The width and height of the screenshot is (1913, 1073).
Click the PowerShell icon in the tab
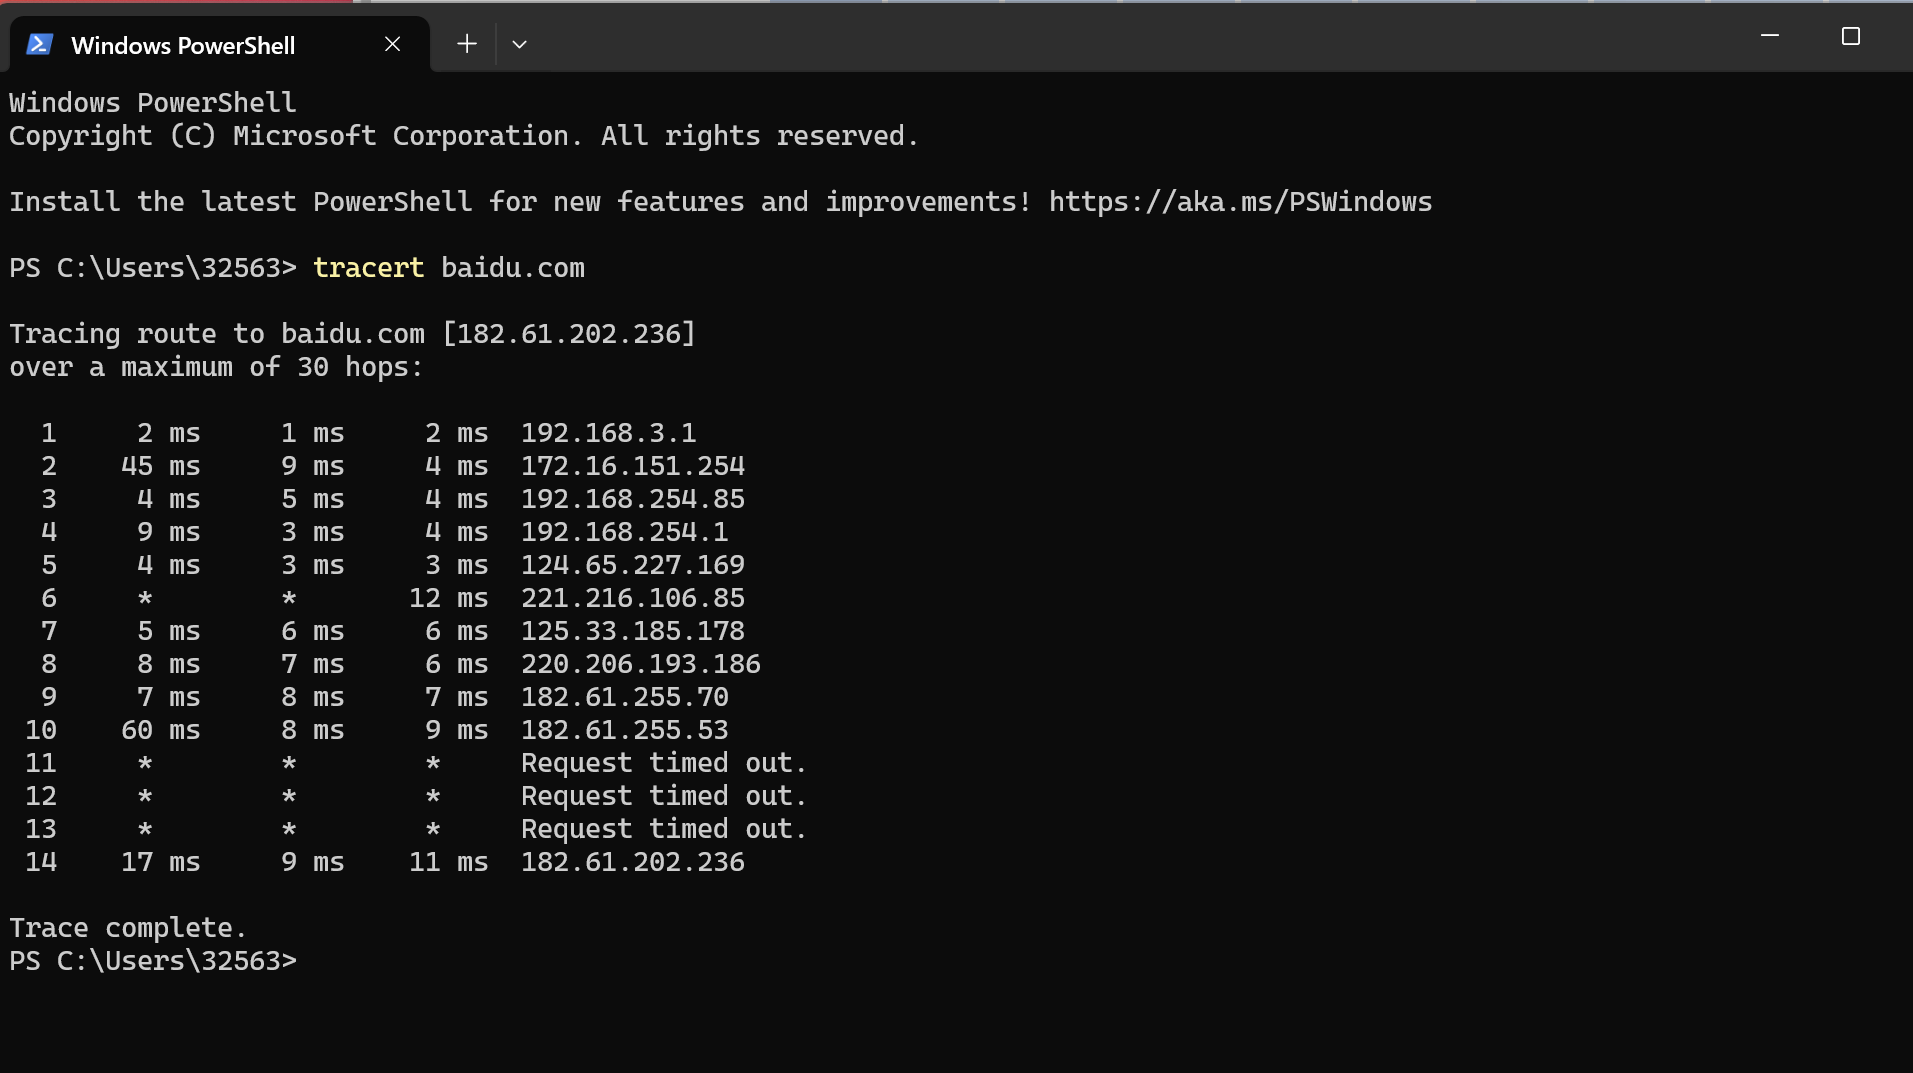coord(39,44)
